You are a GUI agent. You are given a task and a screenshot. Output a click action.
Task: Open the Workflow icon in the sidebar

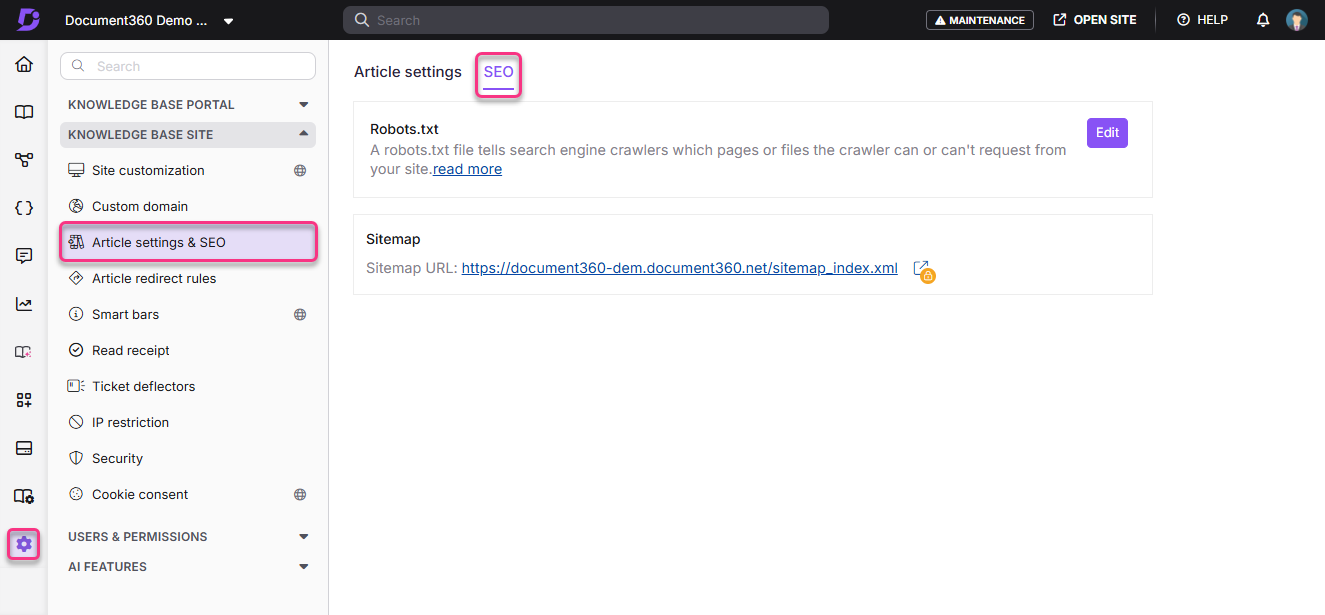tap(23, 159)
